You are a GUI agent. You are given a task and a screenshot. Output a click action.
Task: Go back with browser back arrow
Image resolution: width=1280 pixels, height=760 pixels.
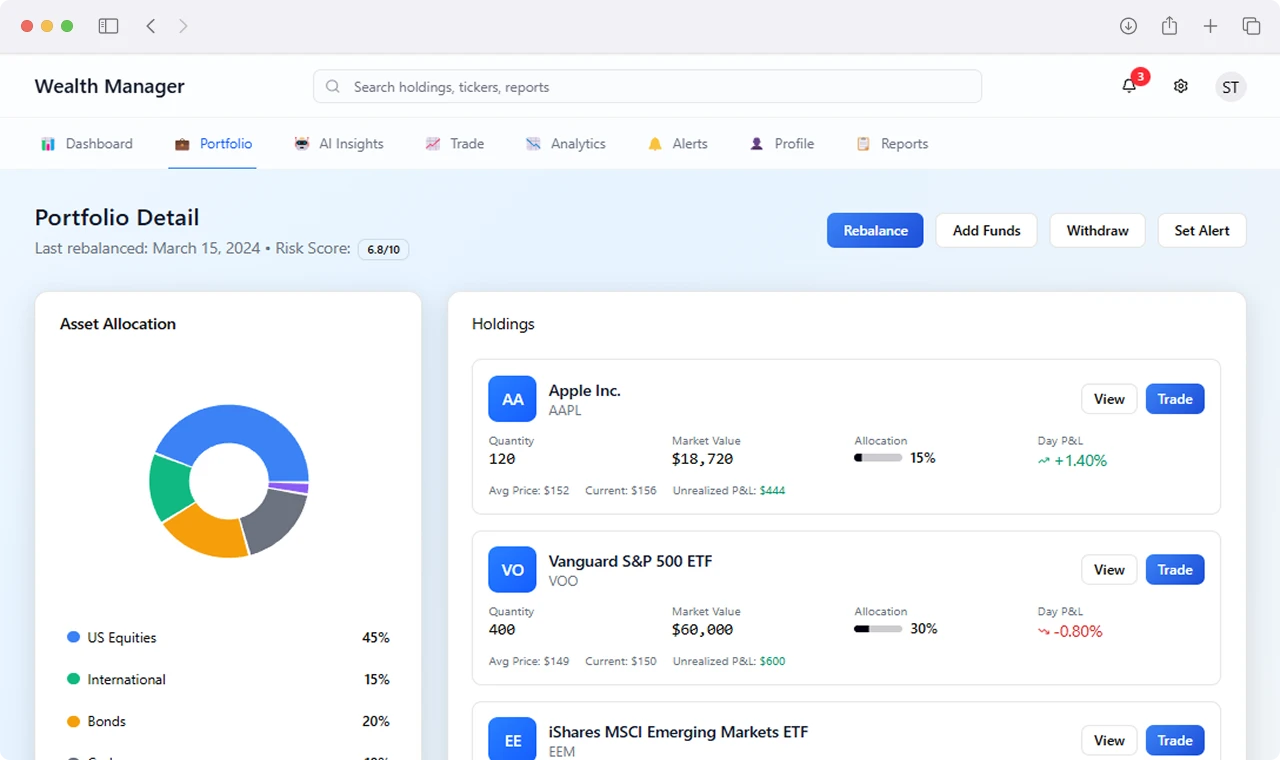(151, 26)
